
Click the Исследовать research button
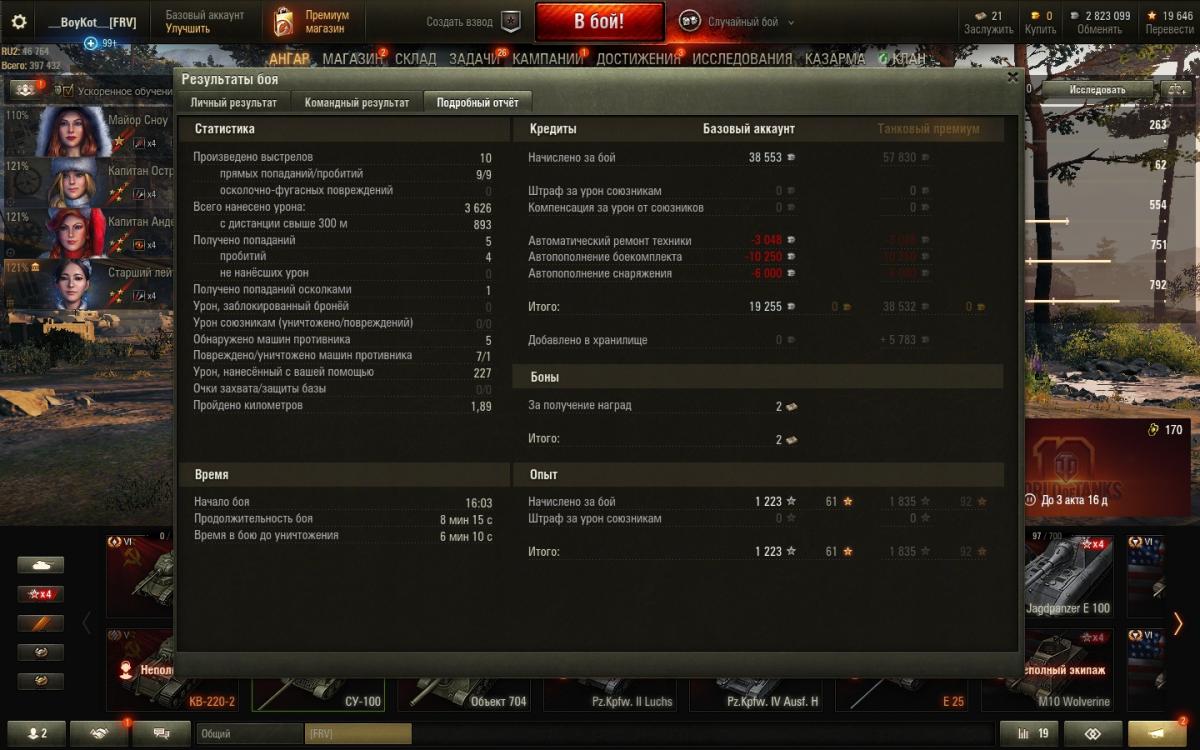click(1097, 89)
